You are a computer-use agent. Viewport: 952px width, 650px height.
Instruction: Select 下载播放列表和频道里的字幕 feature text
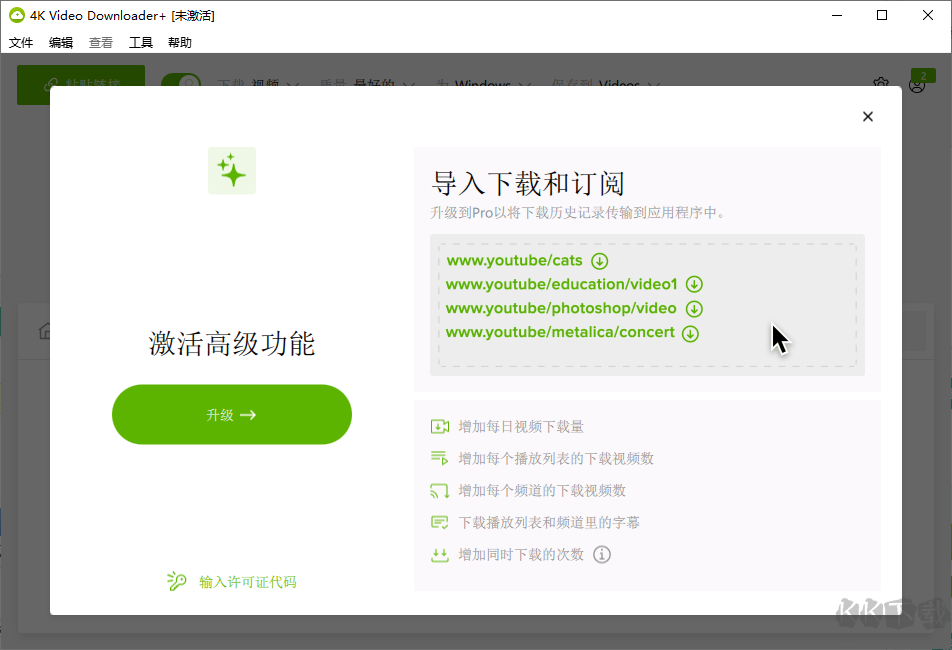tap(549, 523)
